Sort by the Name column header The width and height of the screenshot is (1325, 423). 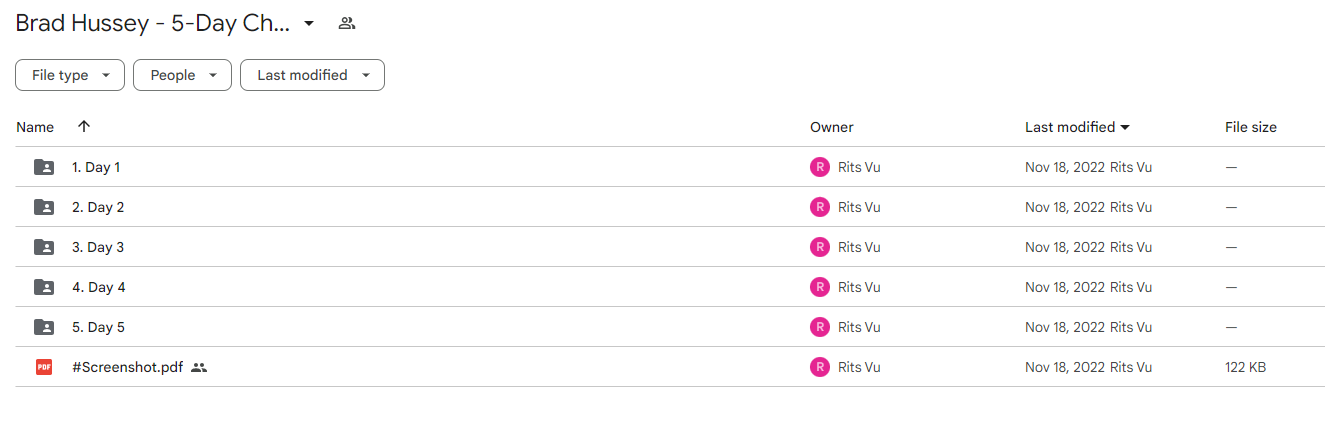[35, 127]
